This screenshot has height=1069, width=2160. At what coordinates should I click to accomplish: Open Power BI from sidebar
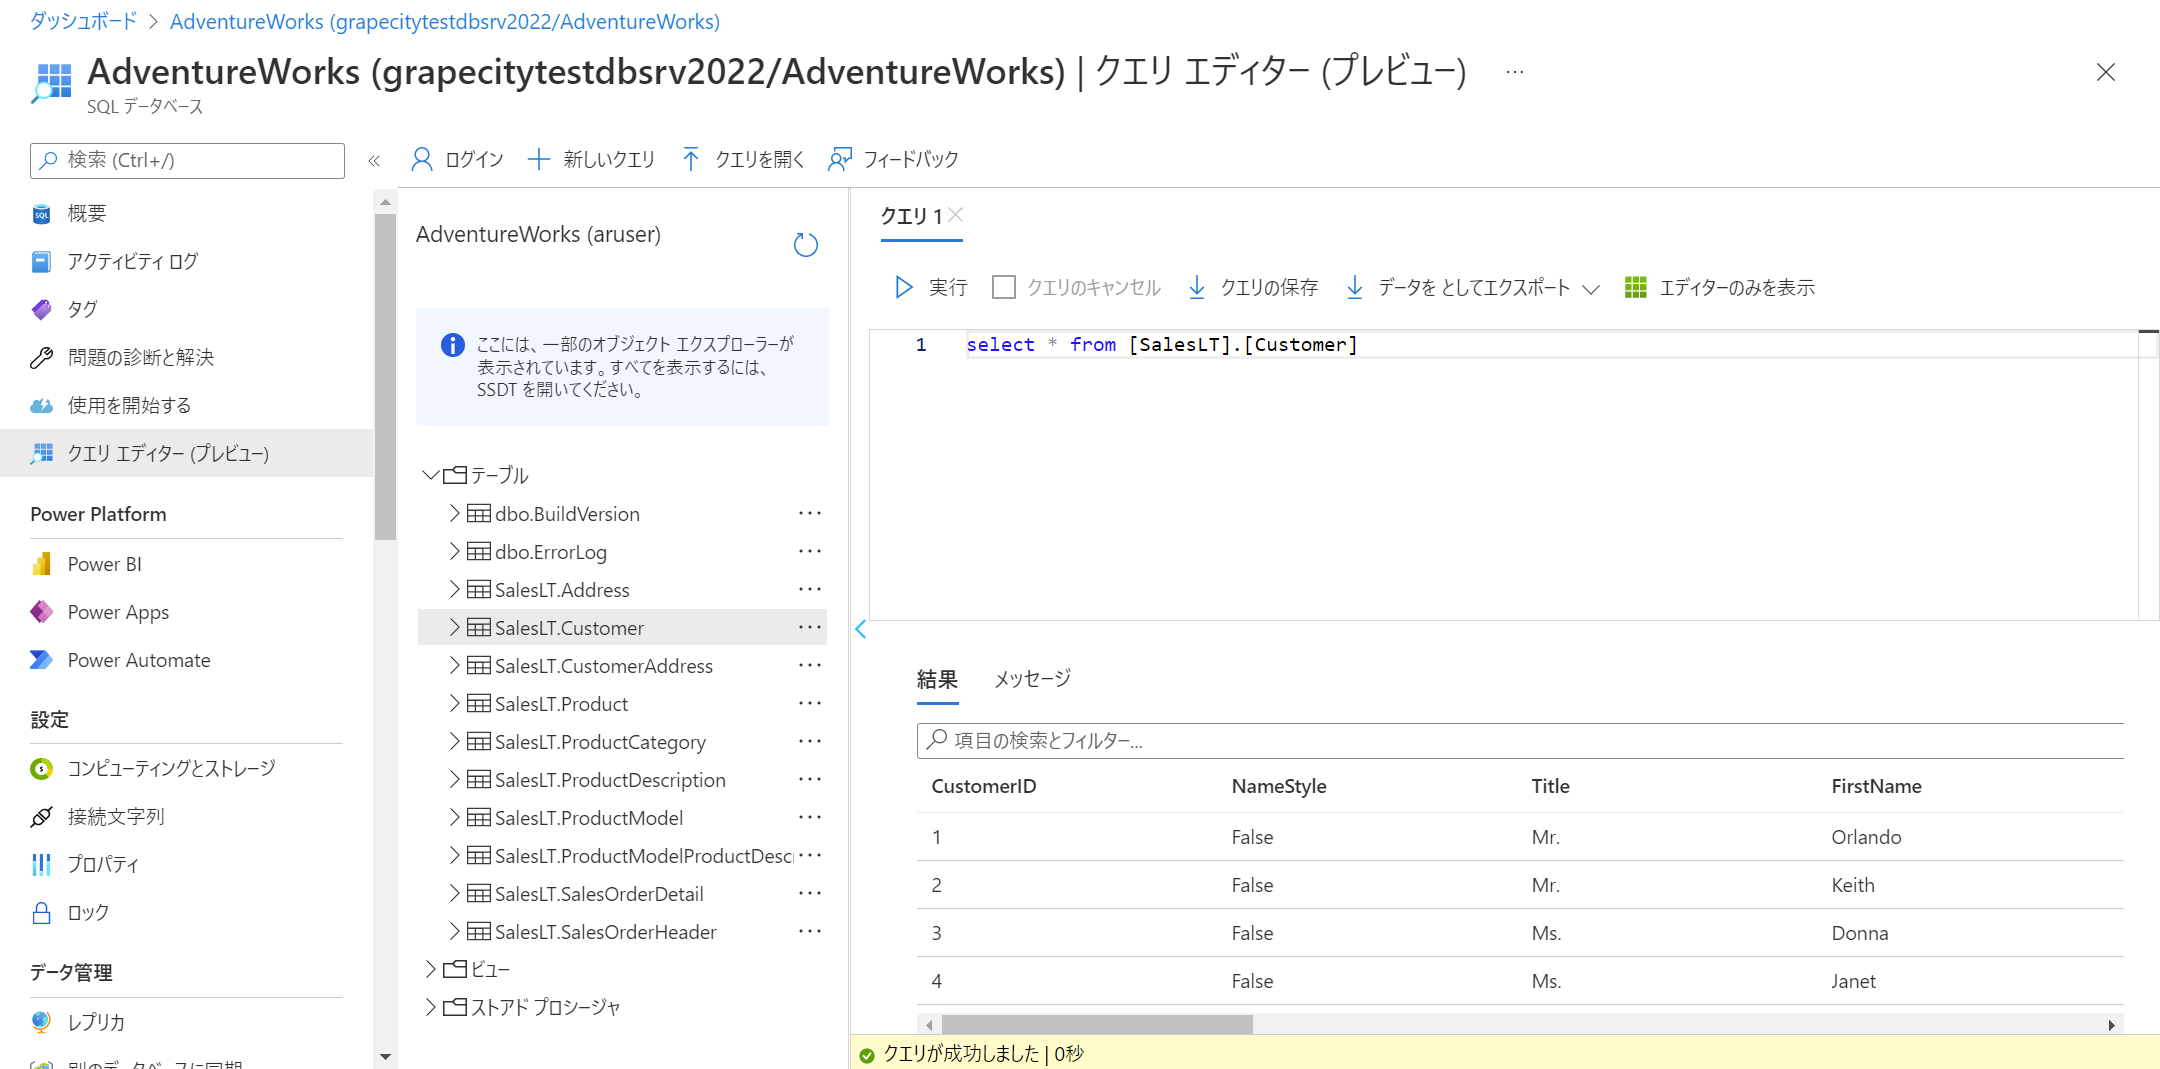pos(104,564)
